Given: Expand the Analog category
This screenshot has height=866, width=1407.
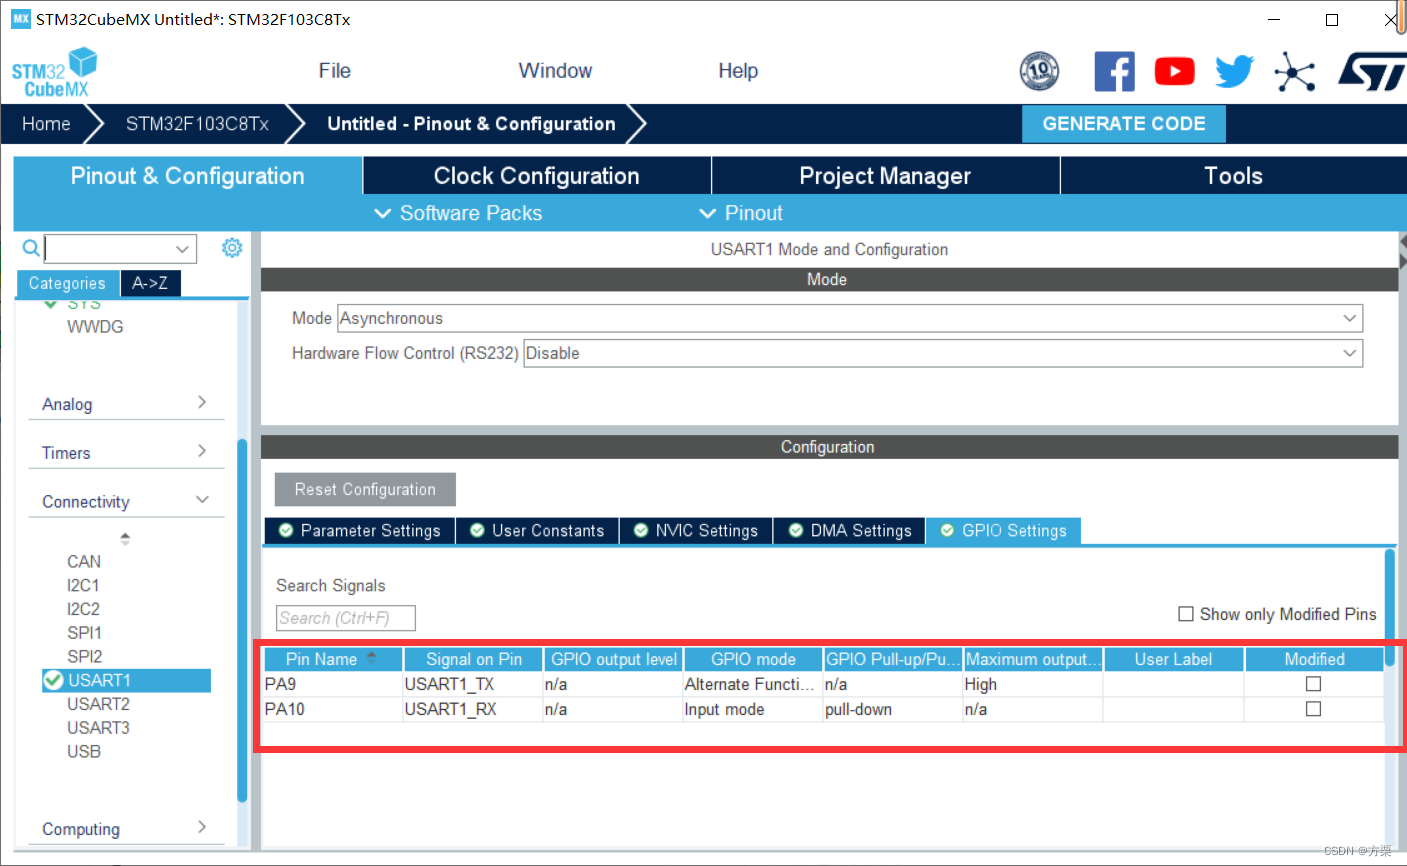Looking at the screenshot, I should pyautogui.click(x=125, y=404).
